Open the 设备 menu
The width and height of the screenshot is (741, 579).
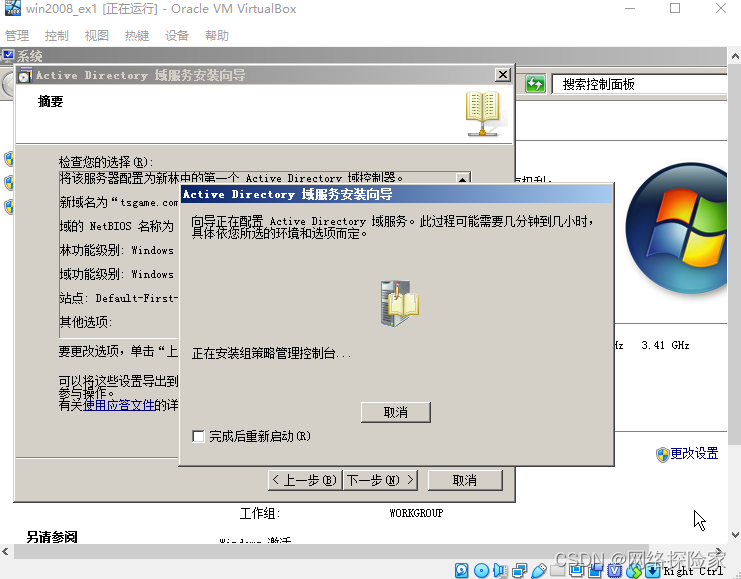point(177,35)
